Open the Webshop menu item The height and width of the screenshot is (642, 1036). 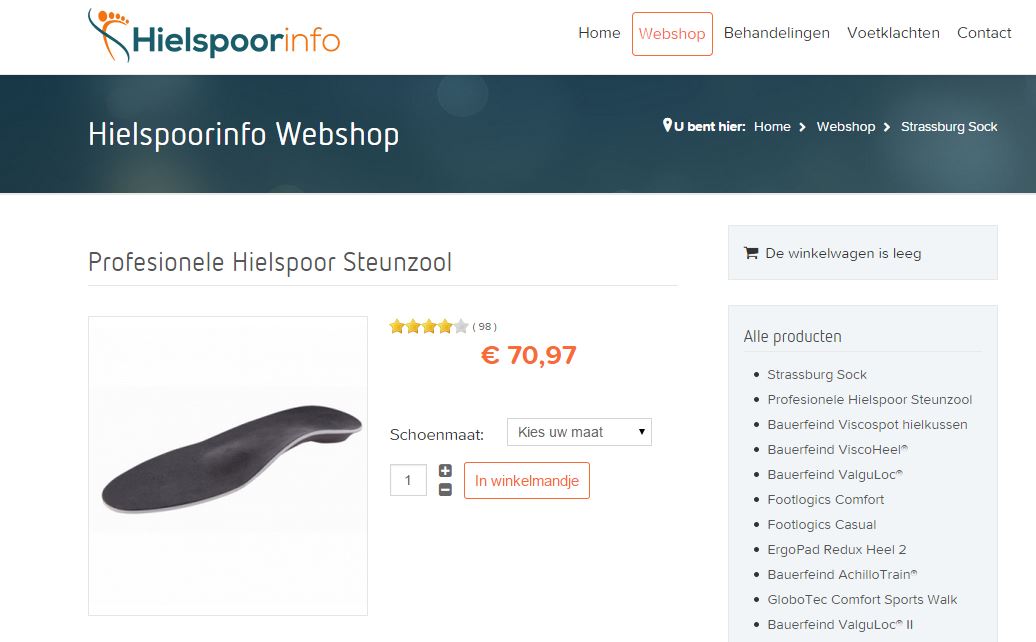point(672,34)
